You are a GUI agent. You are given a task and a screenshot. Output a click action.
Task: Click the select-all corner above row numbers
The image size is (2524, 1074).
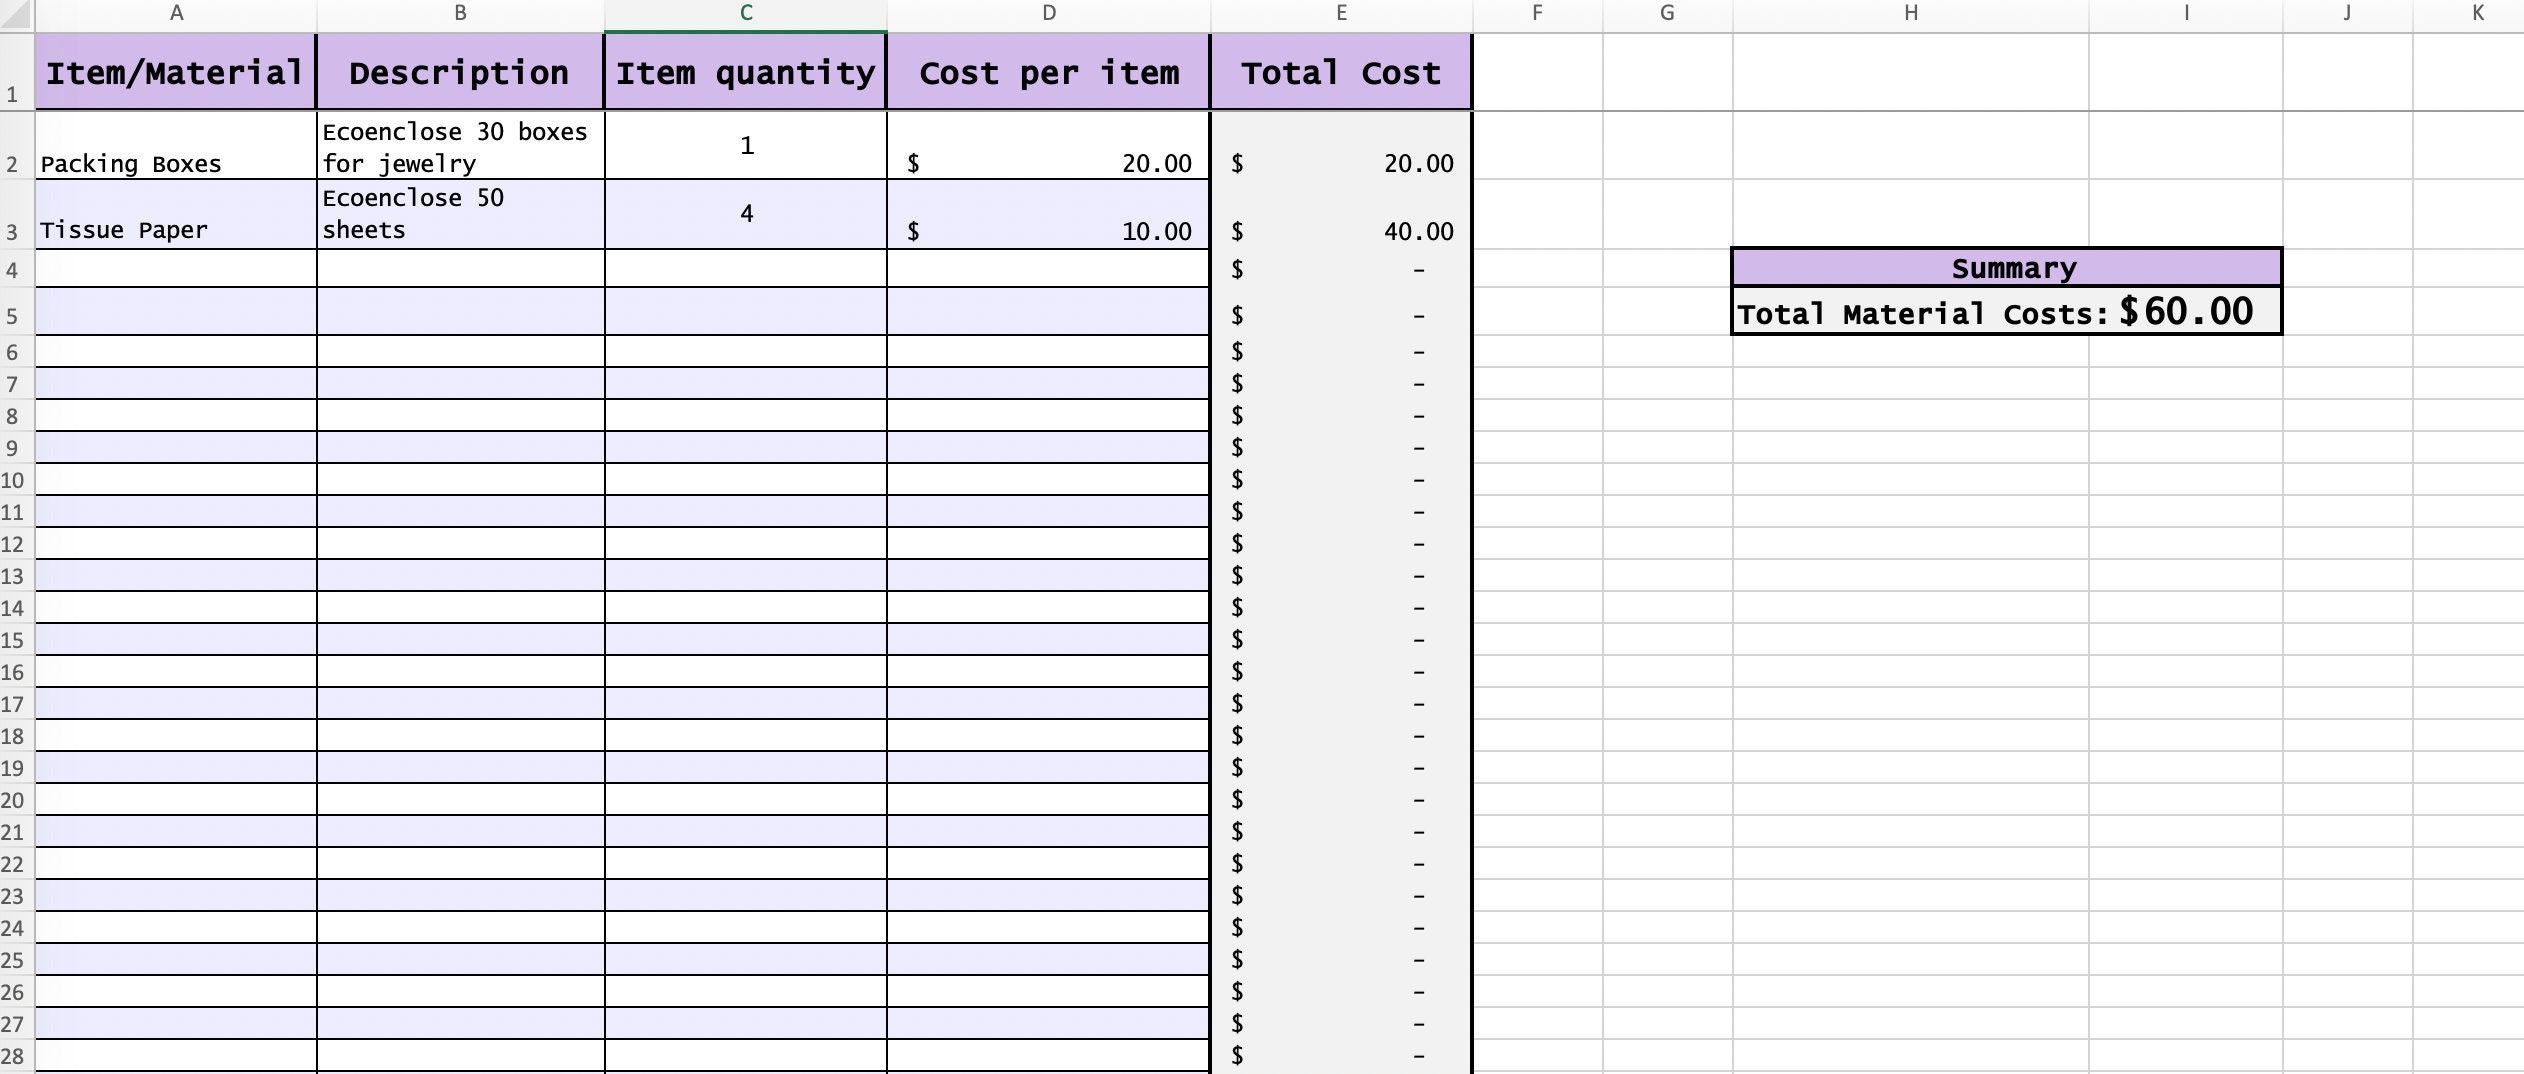point(14,14)
